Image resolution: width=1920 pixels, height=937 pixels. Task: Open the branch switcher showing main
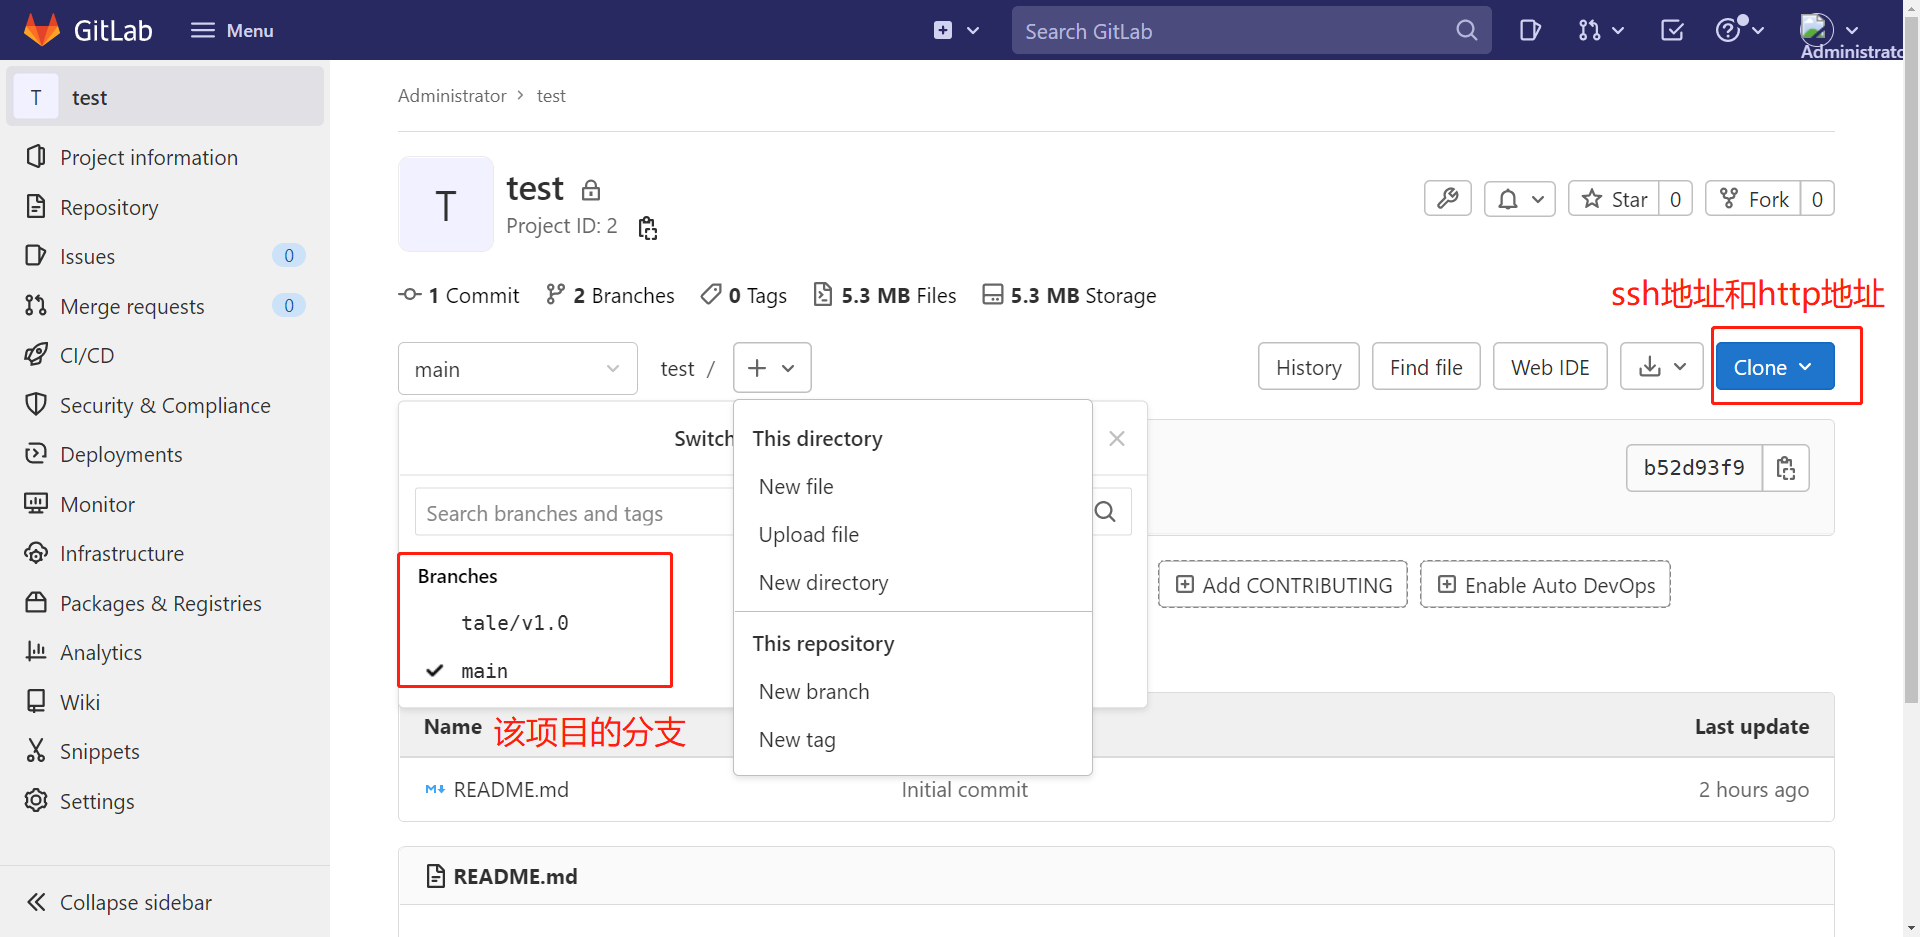pyautogui.click(x=517, y=368)
